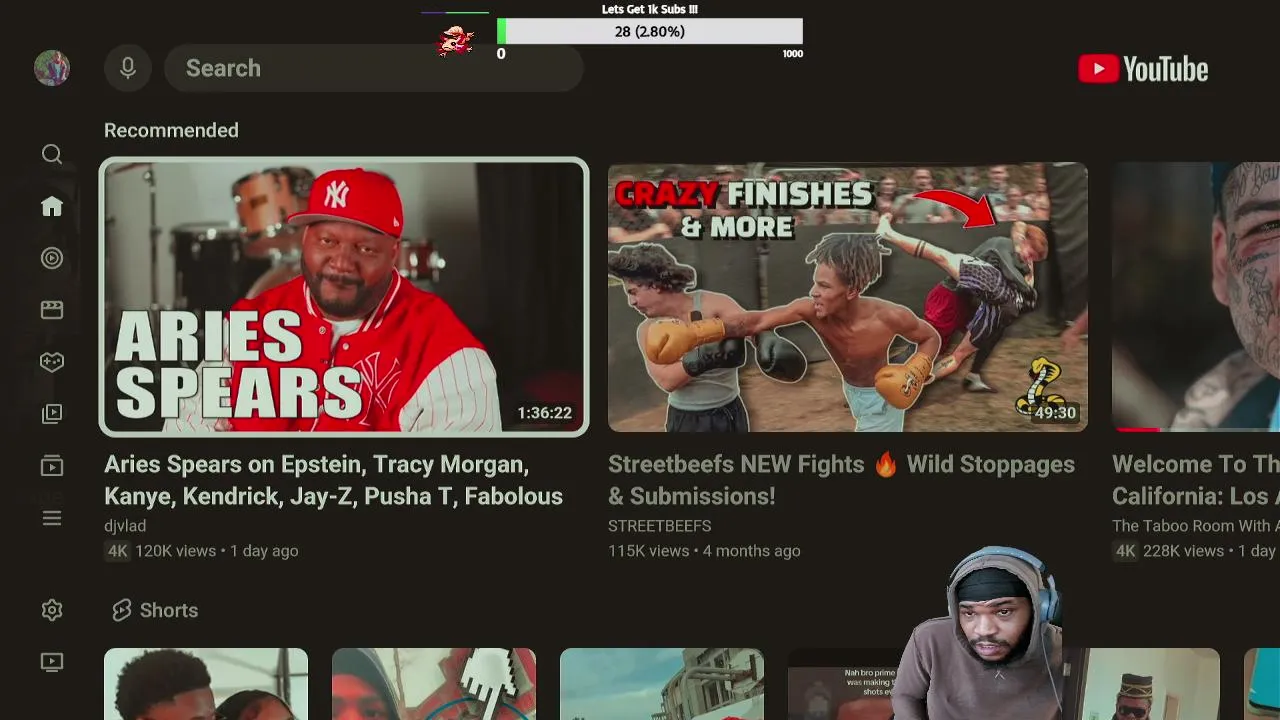Open the circular play icon in sidebar

52,258
